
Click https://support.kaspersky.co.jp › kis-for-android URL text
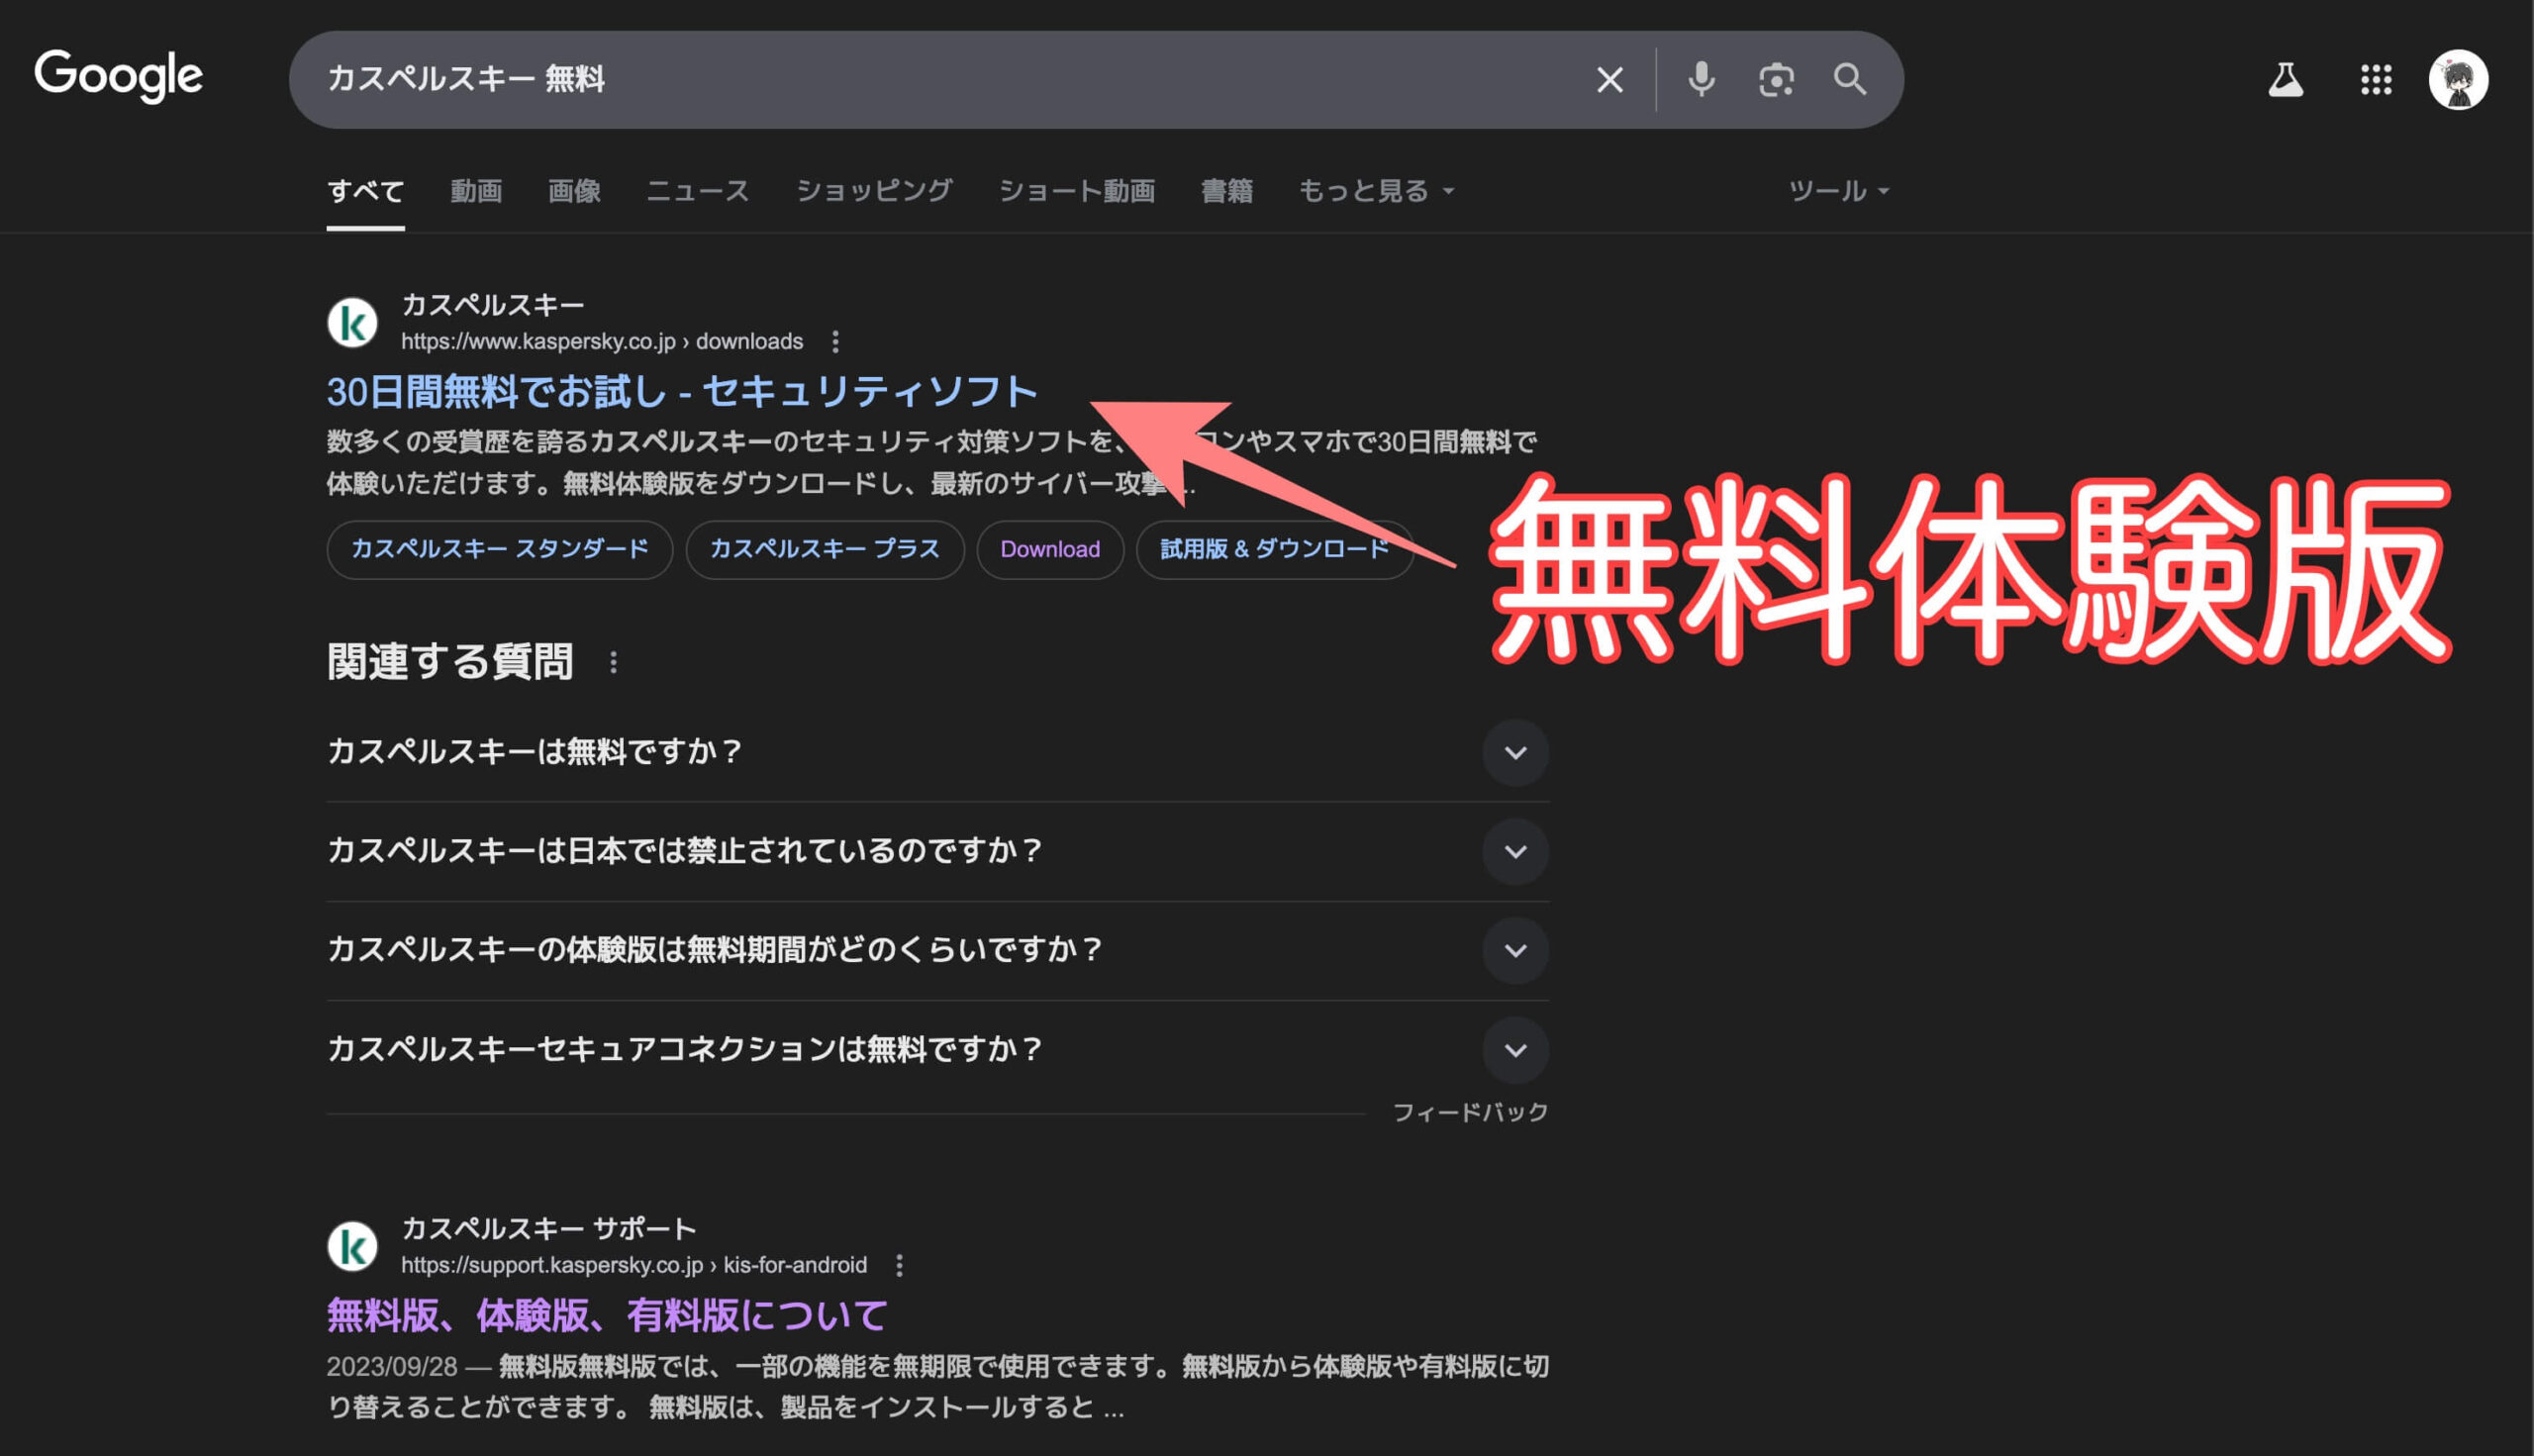[x=634, y=1266]
